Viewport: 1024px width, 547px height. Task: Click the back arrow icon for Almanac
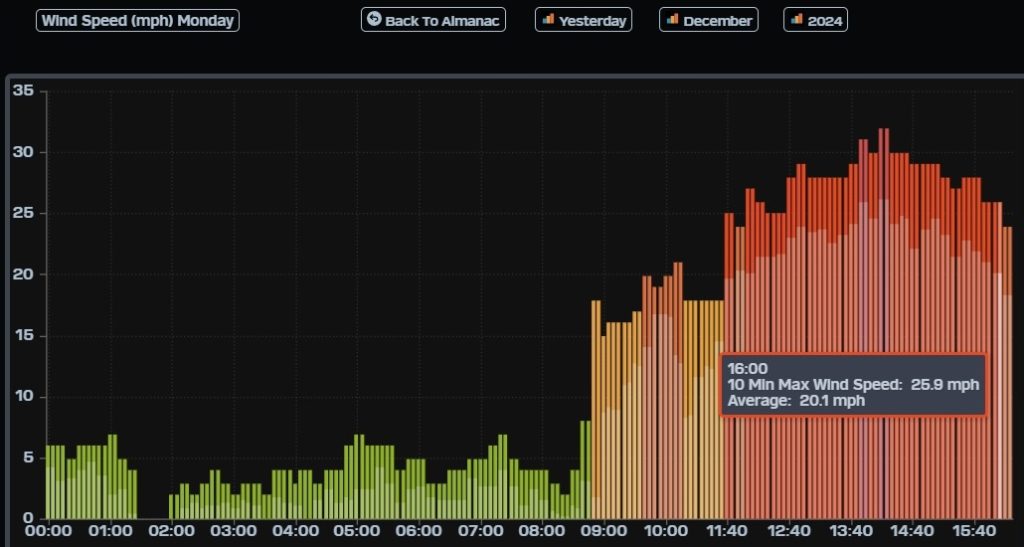374,19
